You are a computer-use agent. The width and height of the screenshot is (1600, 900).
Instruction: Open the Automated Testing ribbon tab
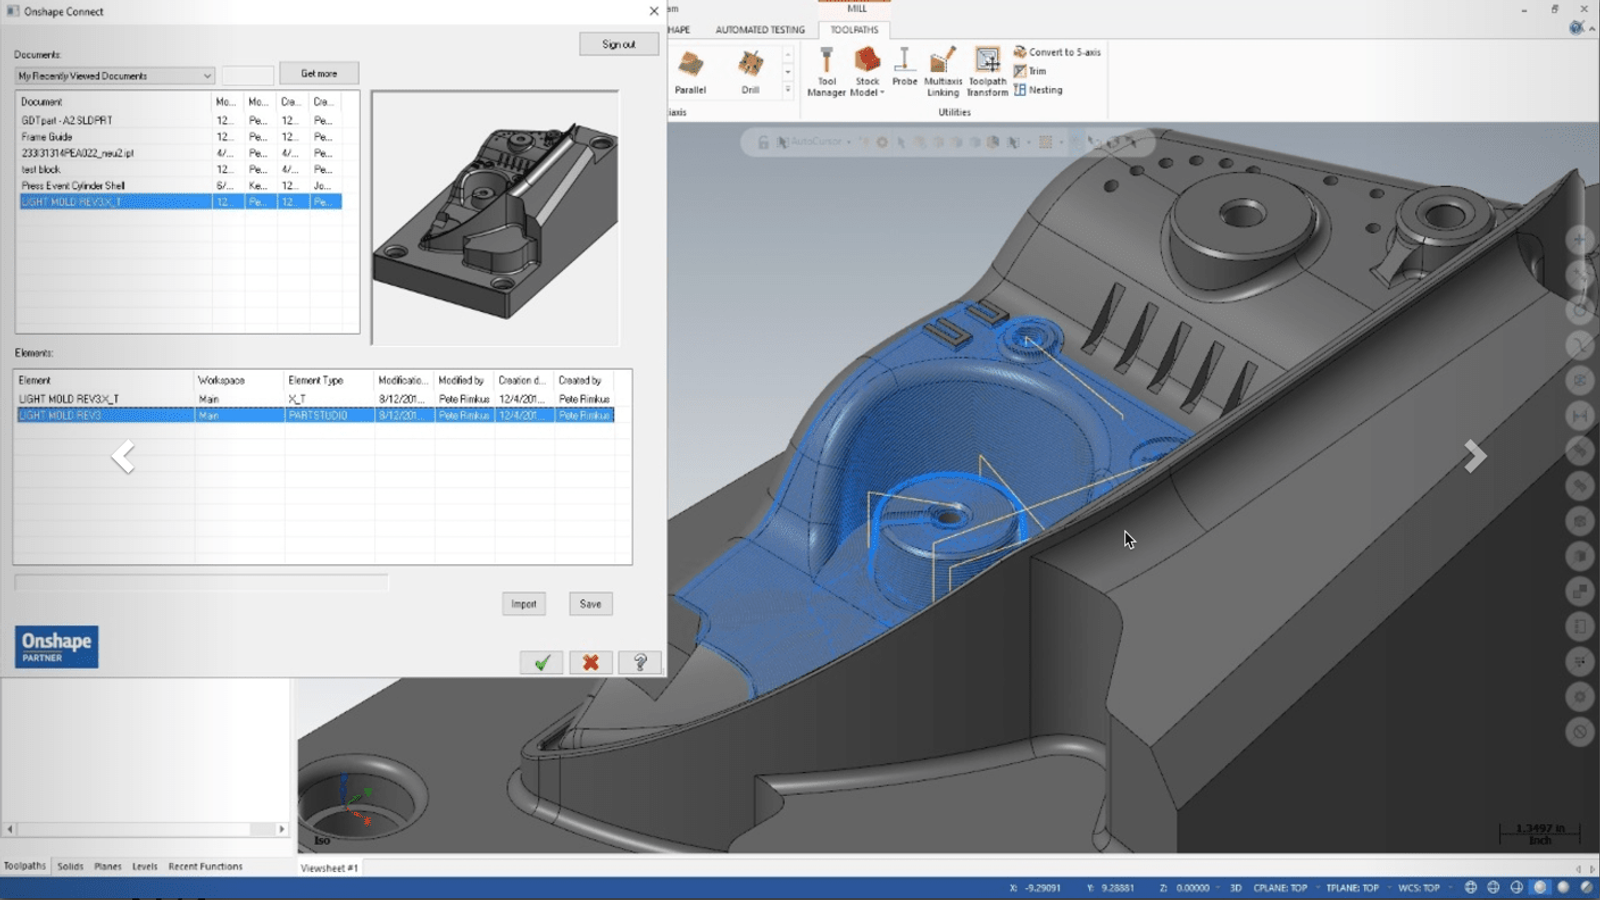[x=760, y=30]
